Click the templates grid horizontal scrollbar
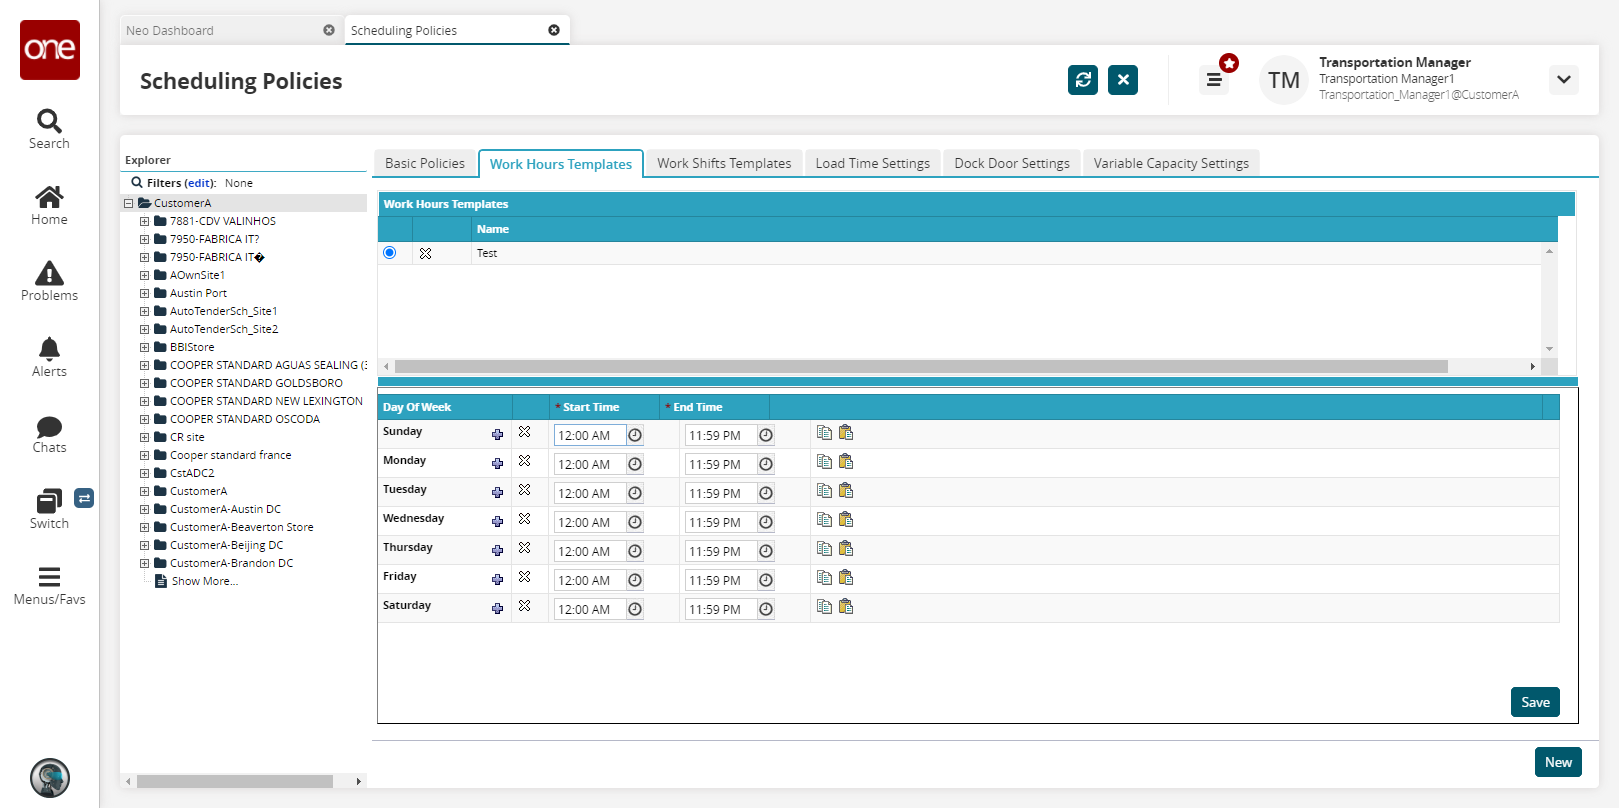 click(920, 367)
